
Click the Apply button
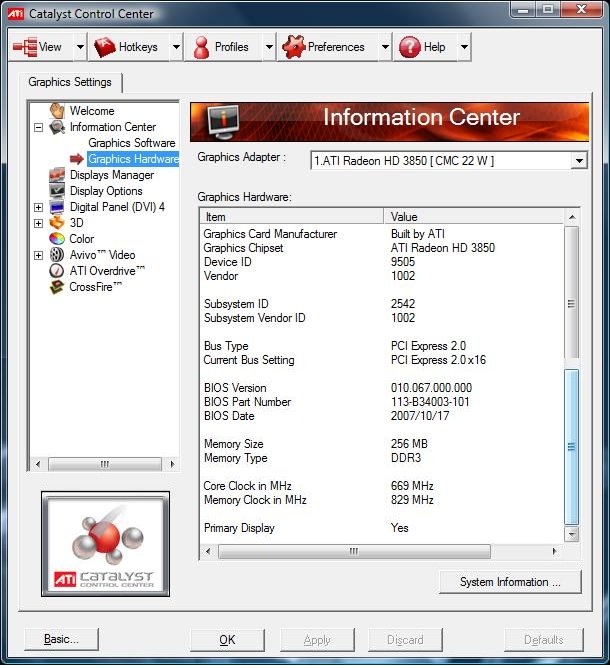click(x=317, y=640)
